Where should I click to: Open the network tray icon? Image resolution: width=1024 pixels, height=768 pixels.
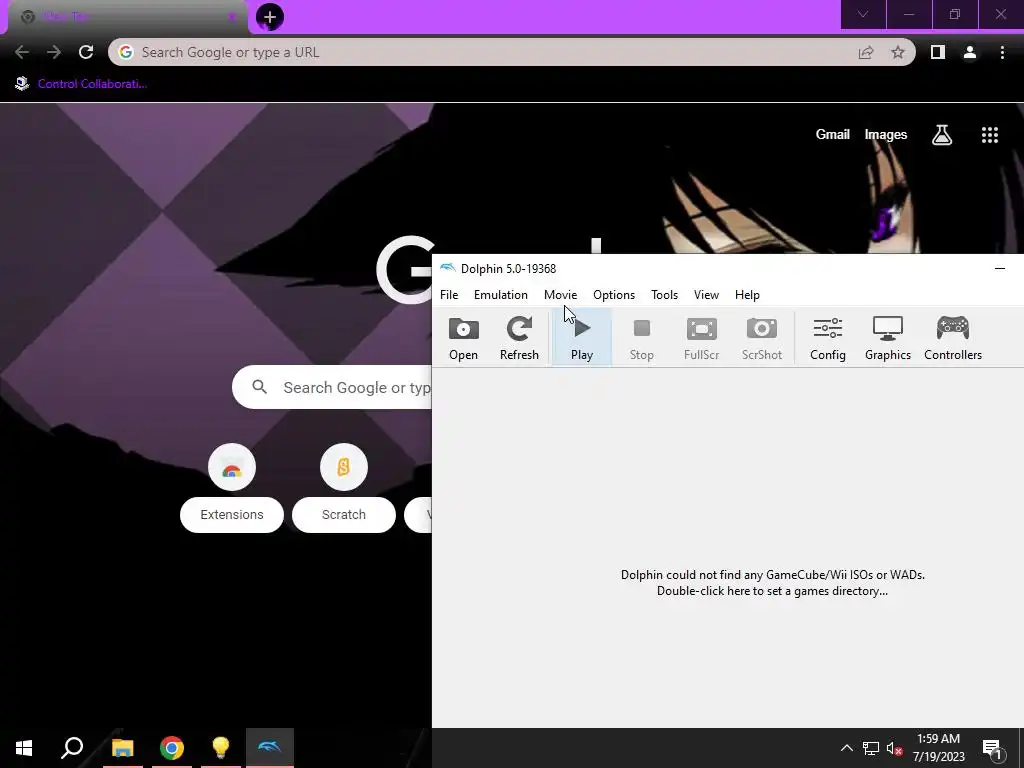click(871, 748)
